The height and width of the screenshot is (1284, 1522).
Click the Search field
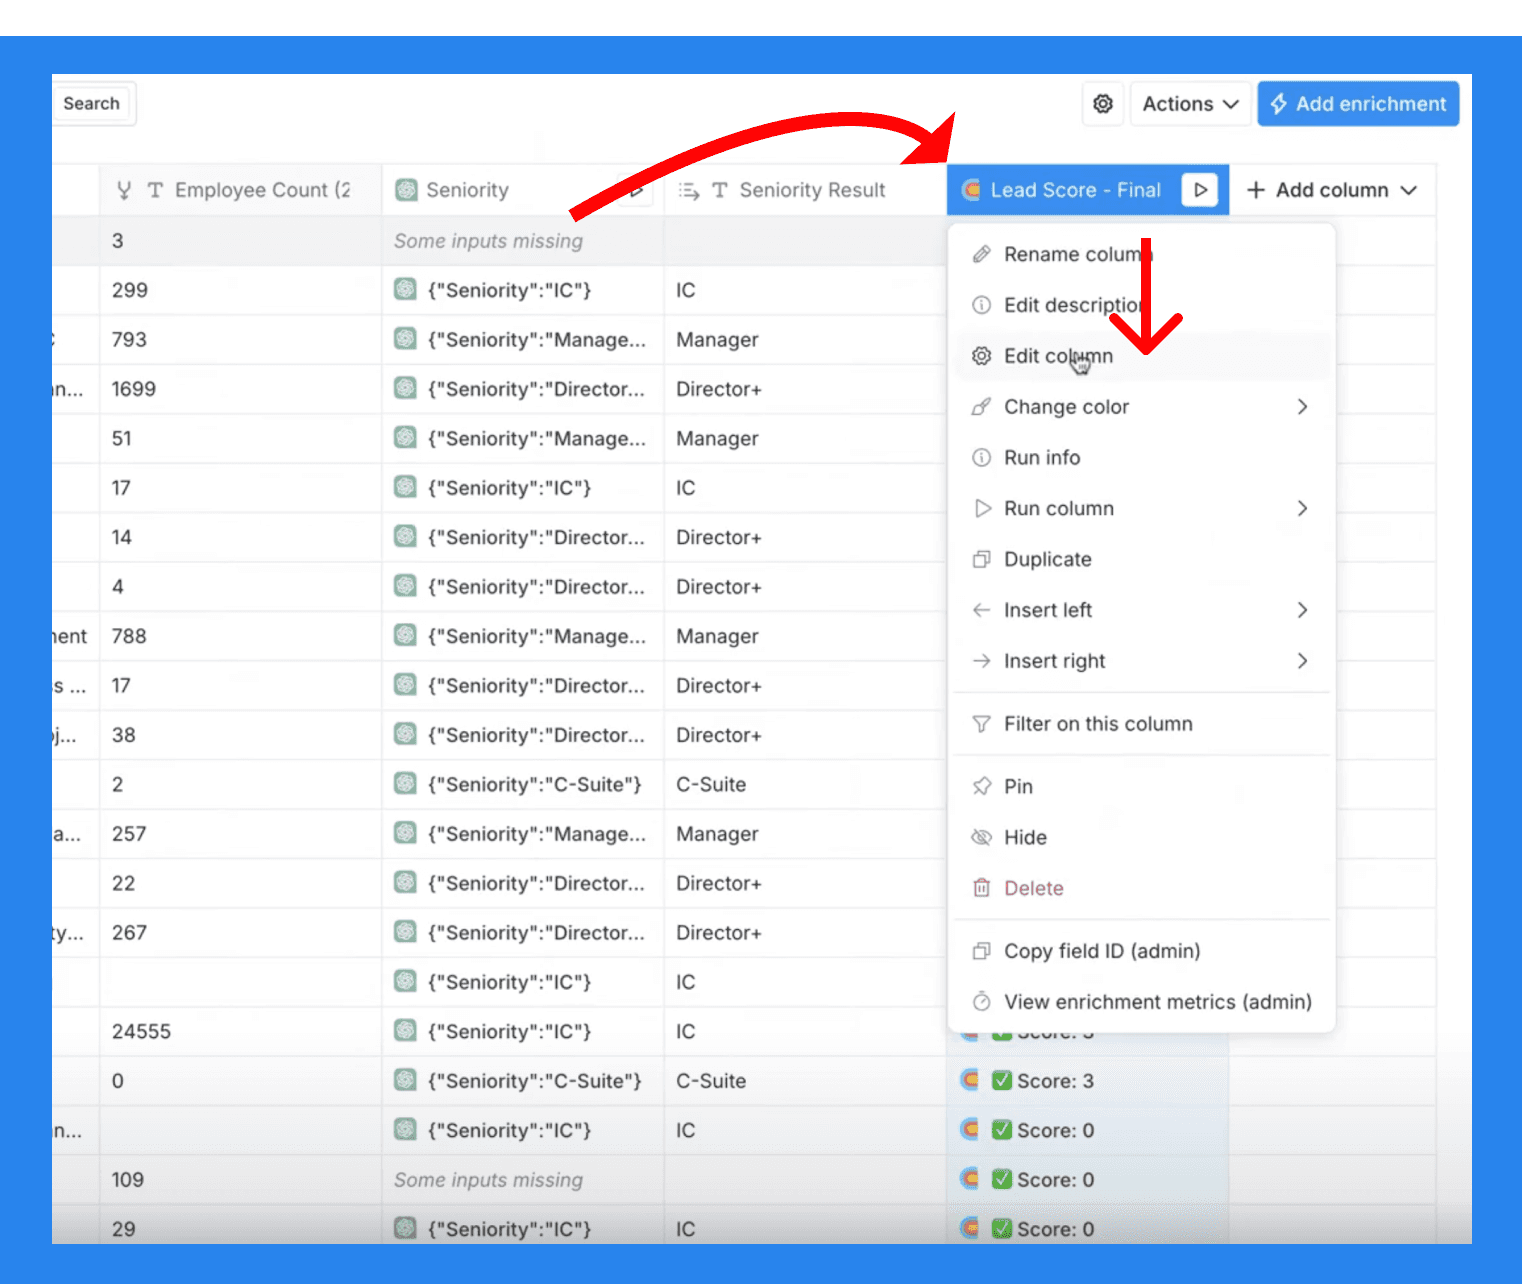pos(92,104)
